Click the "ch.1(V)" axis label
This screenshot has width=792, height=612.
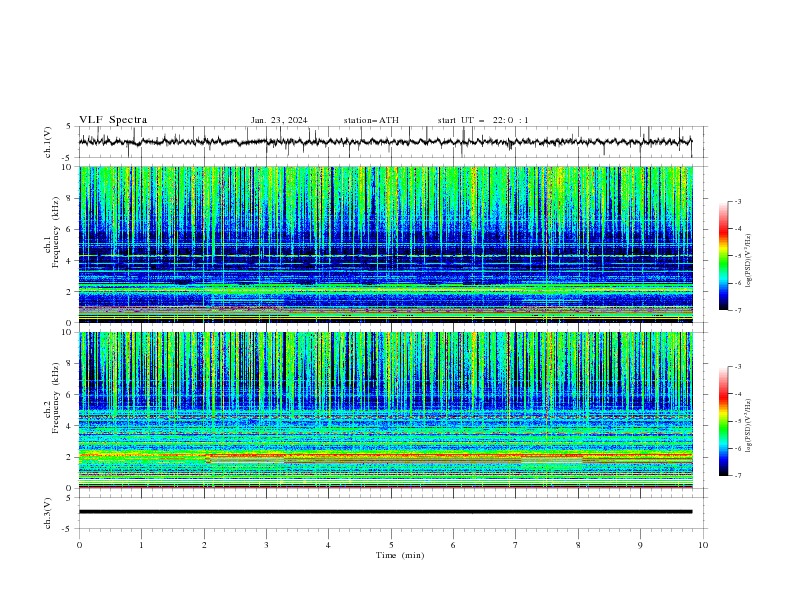(48, 142)
